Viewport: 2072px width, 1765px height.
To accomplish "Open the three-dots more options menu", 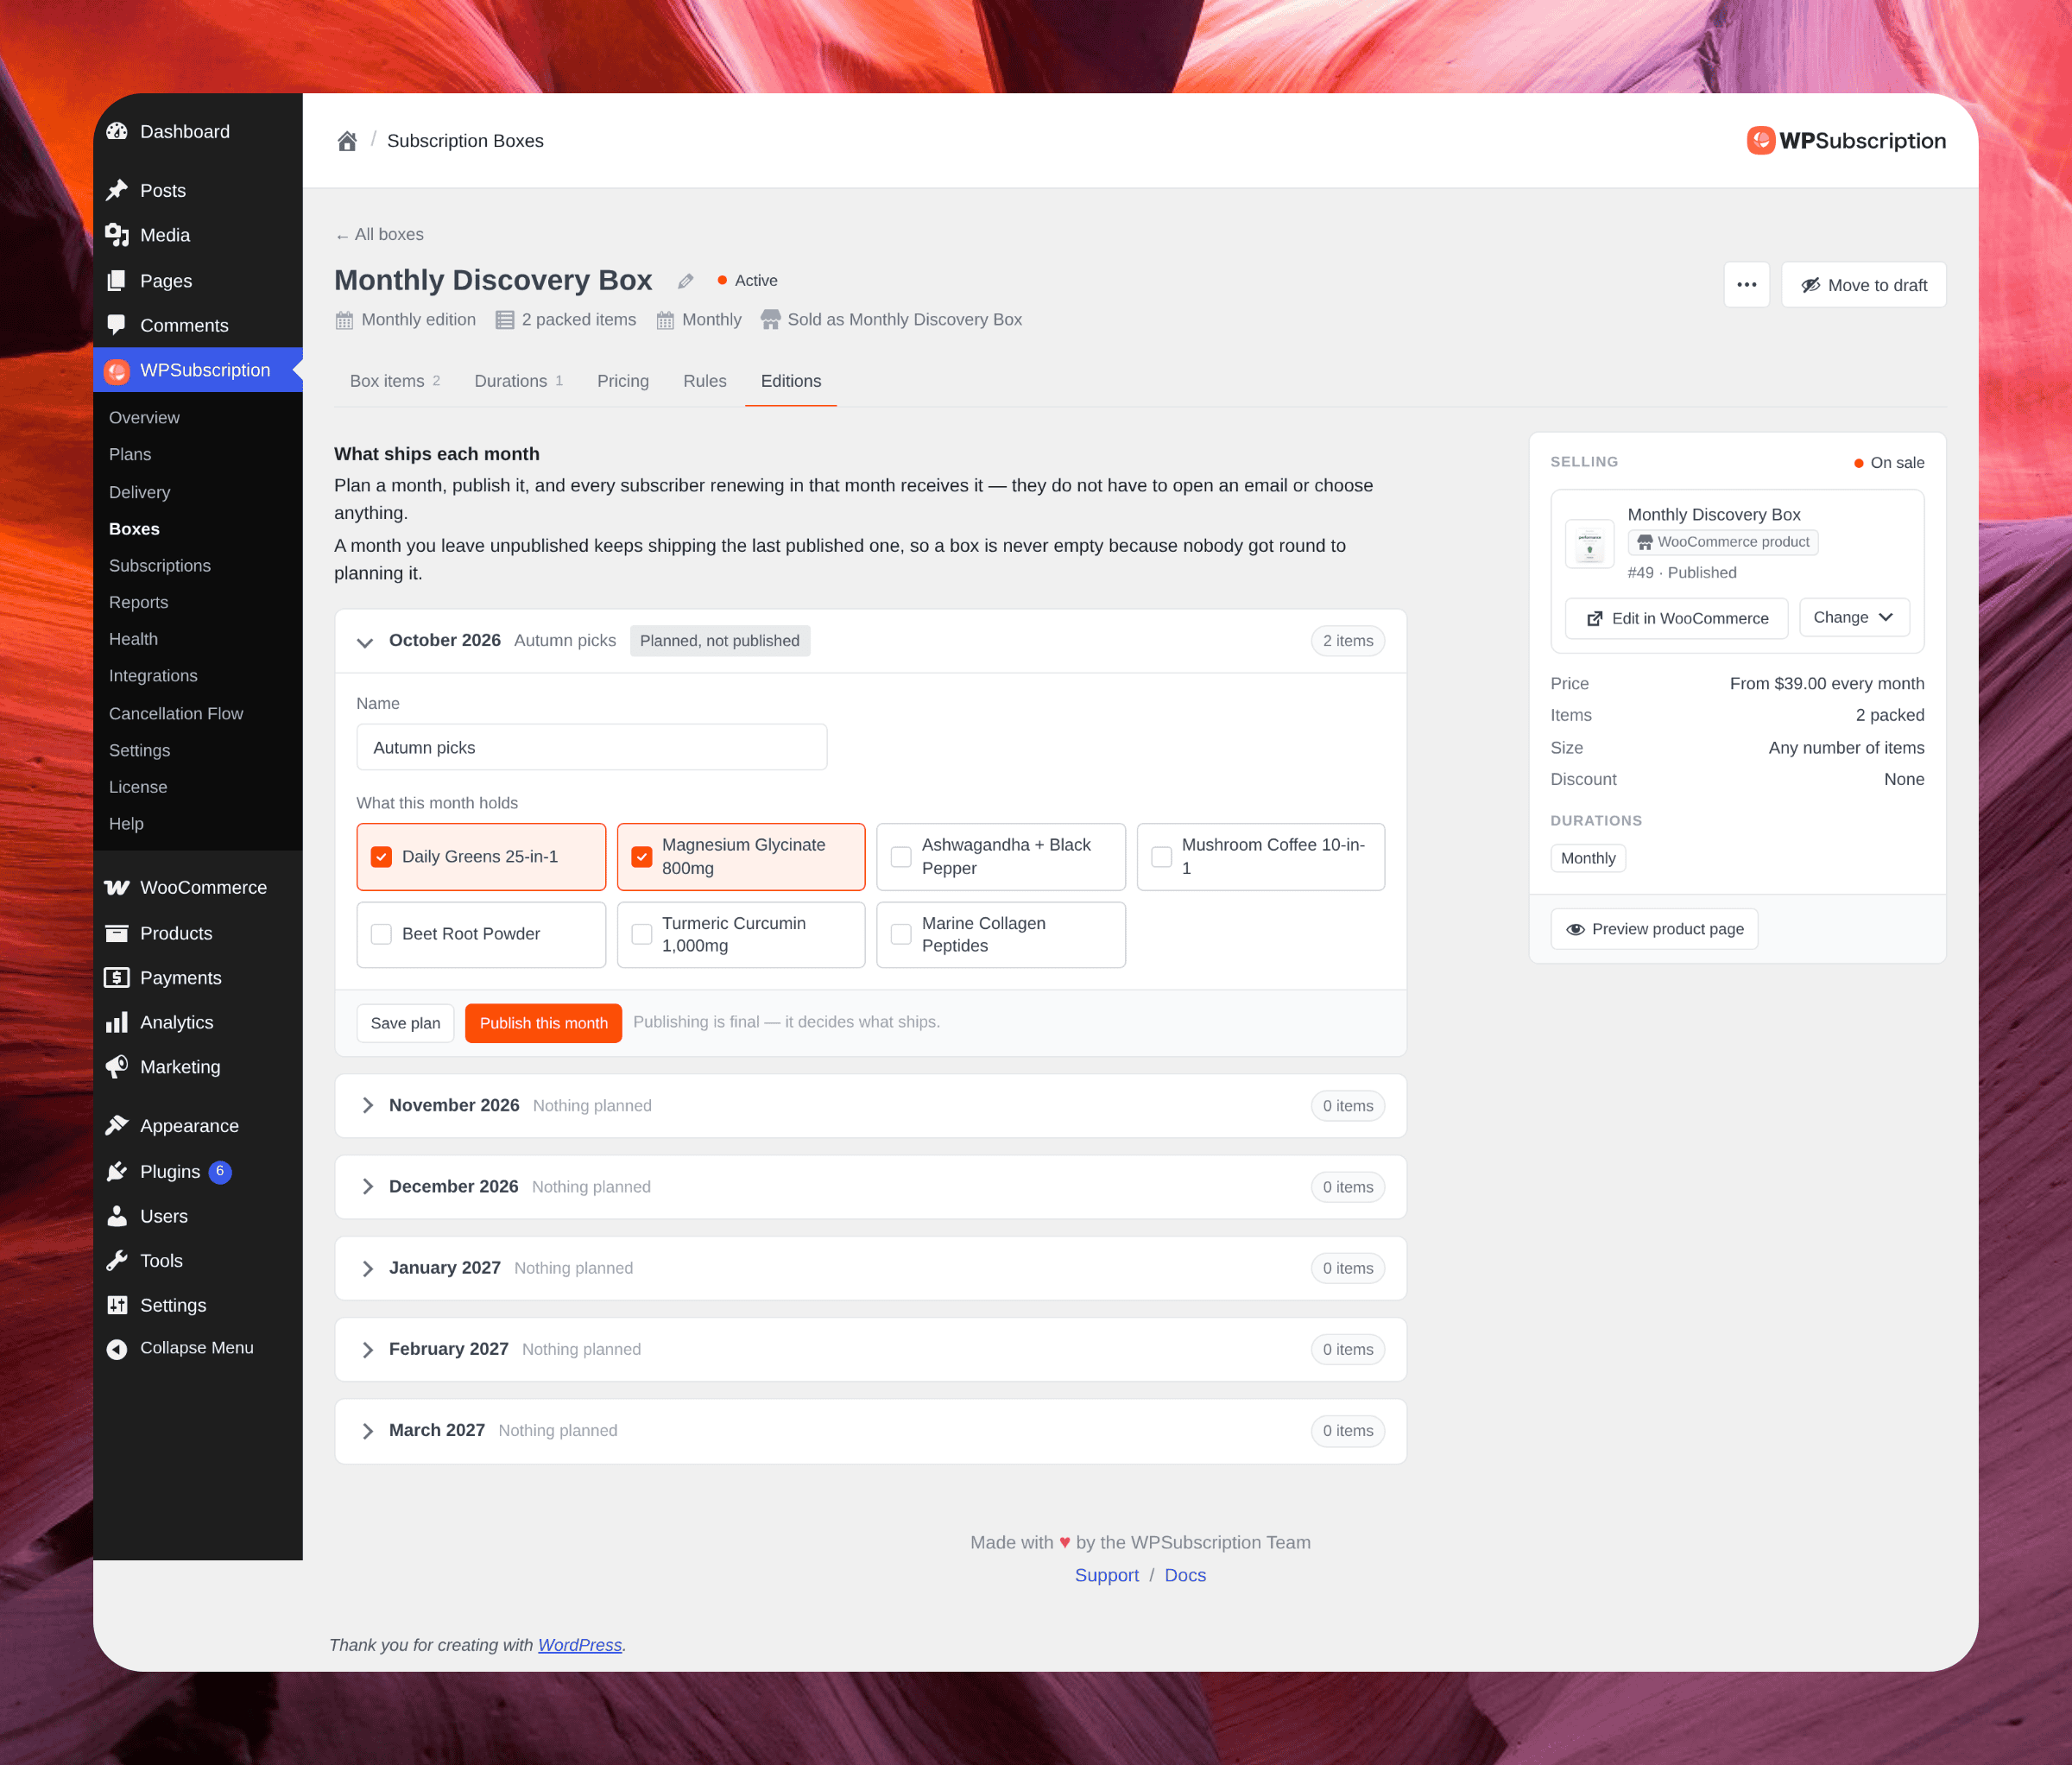I will coord(1746,285).
